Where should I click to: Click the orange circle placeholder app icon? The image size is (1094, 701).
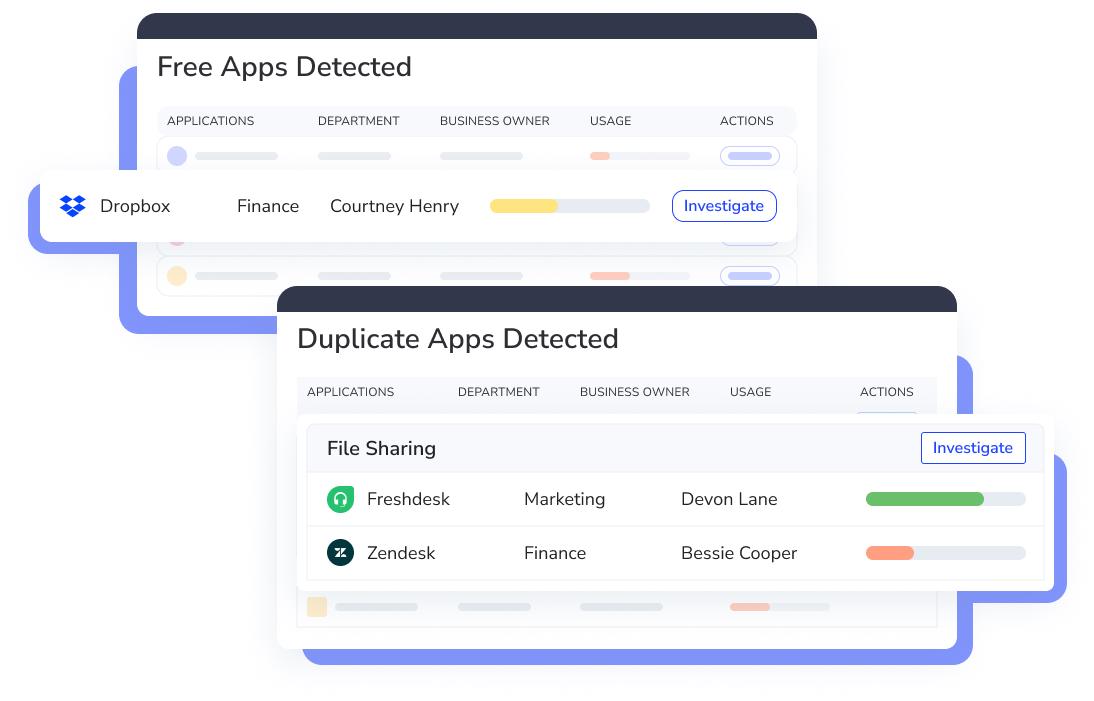[x=177, y=276]
